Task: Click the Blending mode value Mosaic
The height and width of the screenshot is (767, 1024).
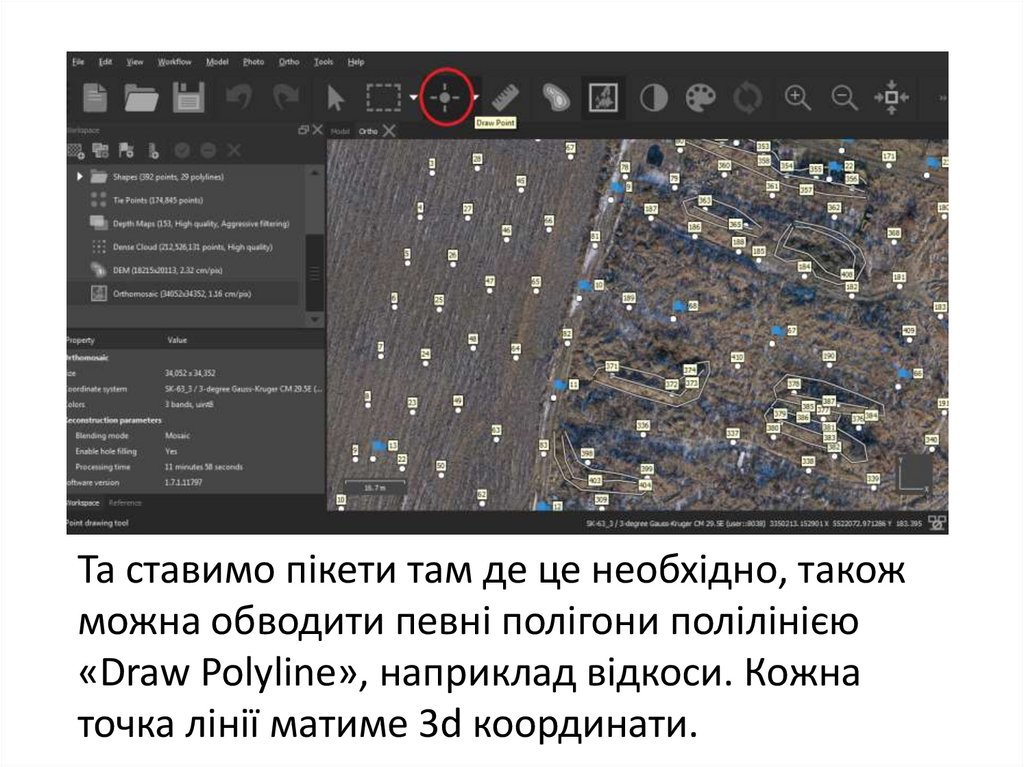Action: (177, 436)
